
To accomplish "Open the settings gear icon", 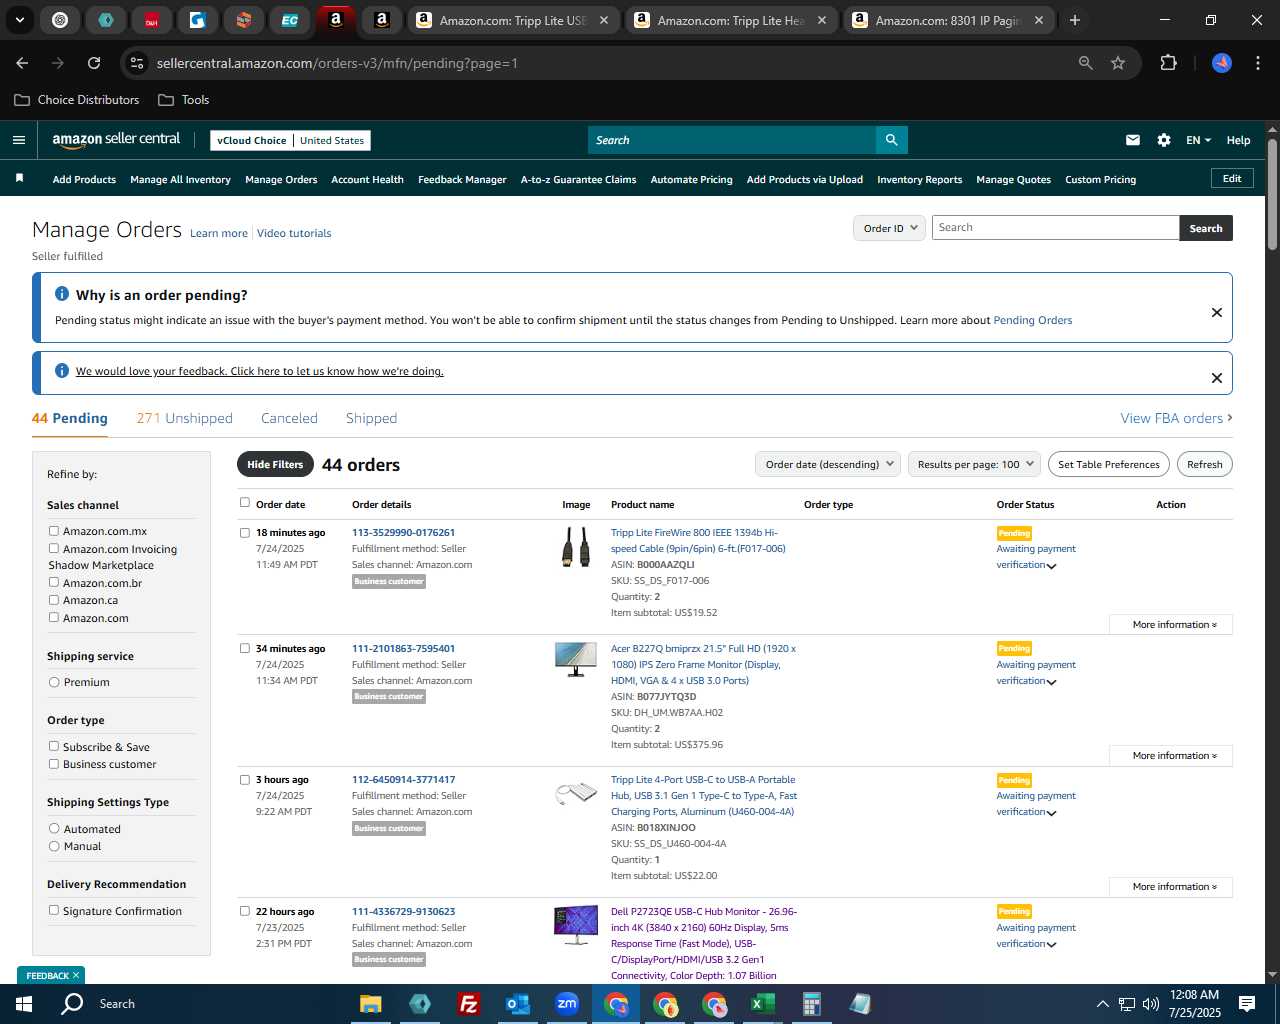I will (x=1164, y=140).
